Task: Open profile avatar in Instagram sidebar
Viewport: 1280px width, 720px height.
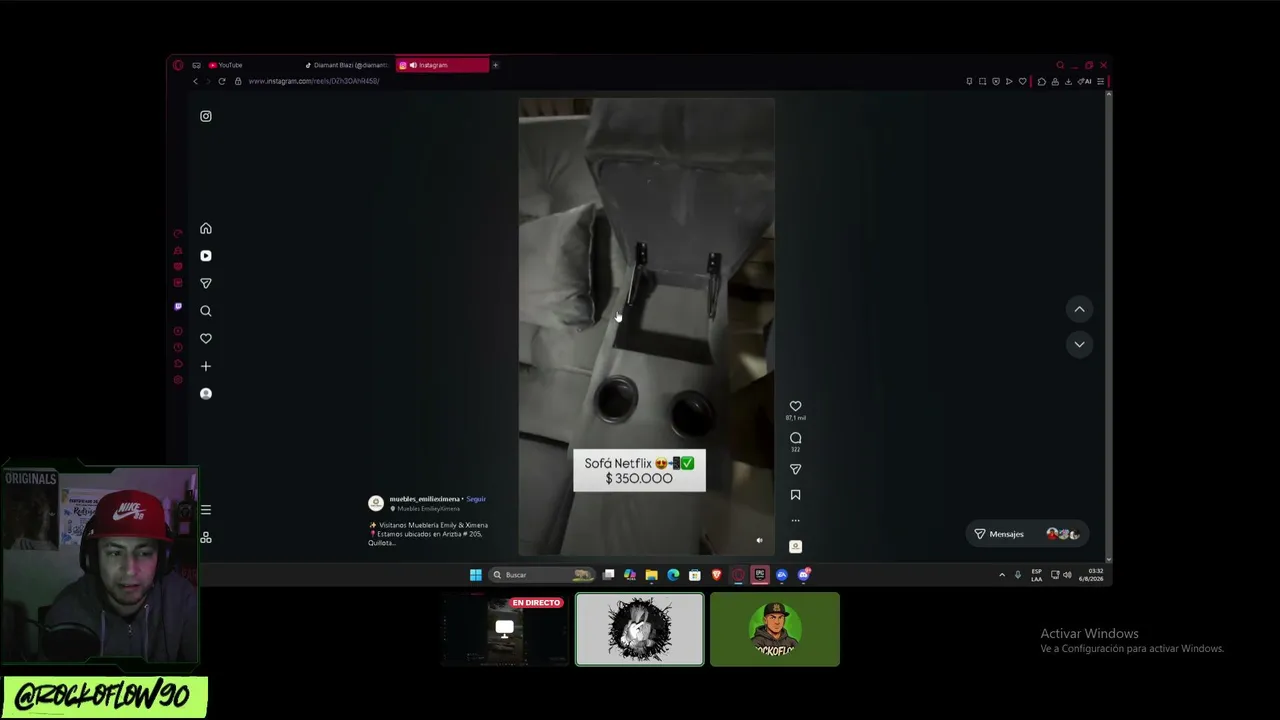Action: point(206,394)
